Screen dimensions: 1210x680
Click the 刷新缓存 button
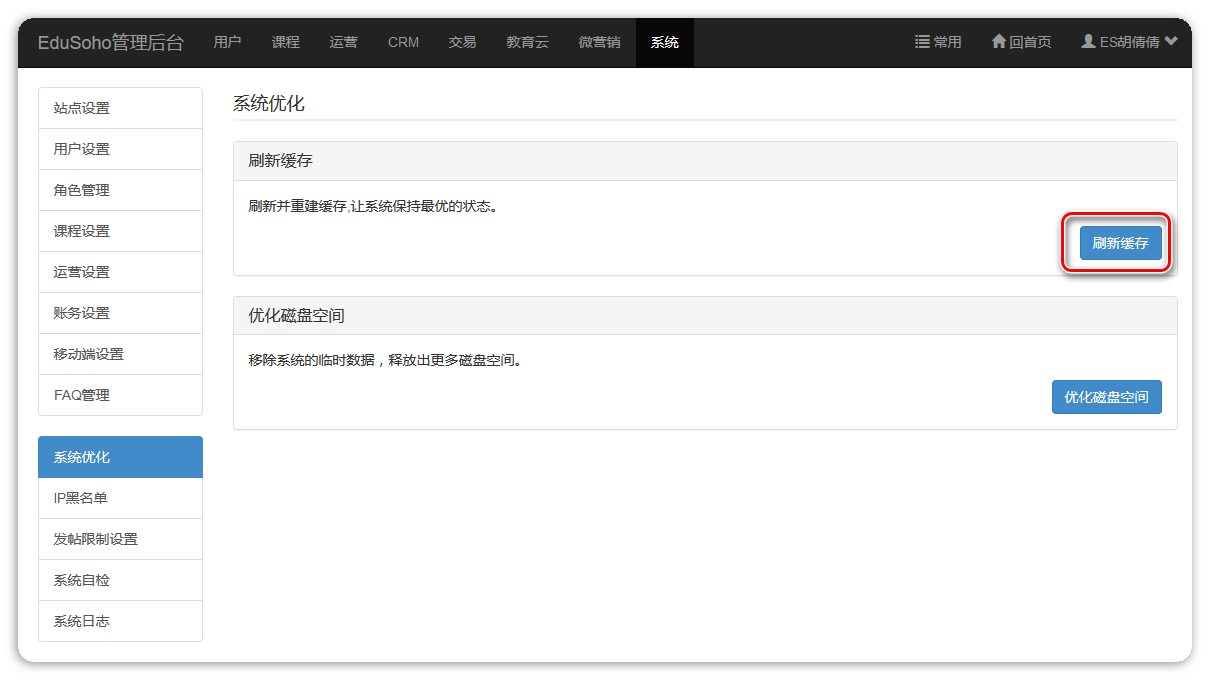[x=1120, y=243]
